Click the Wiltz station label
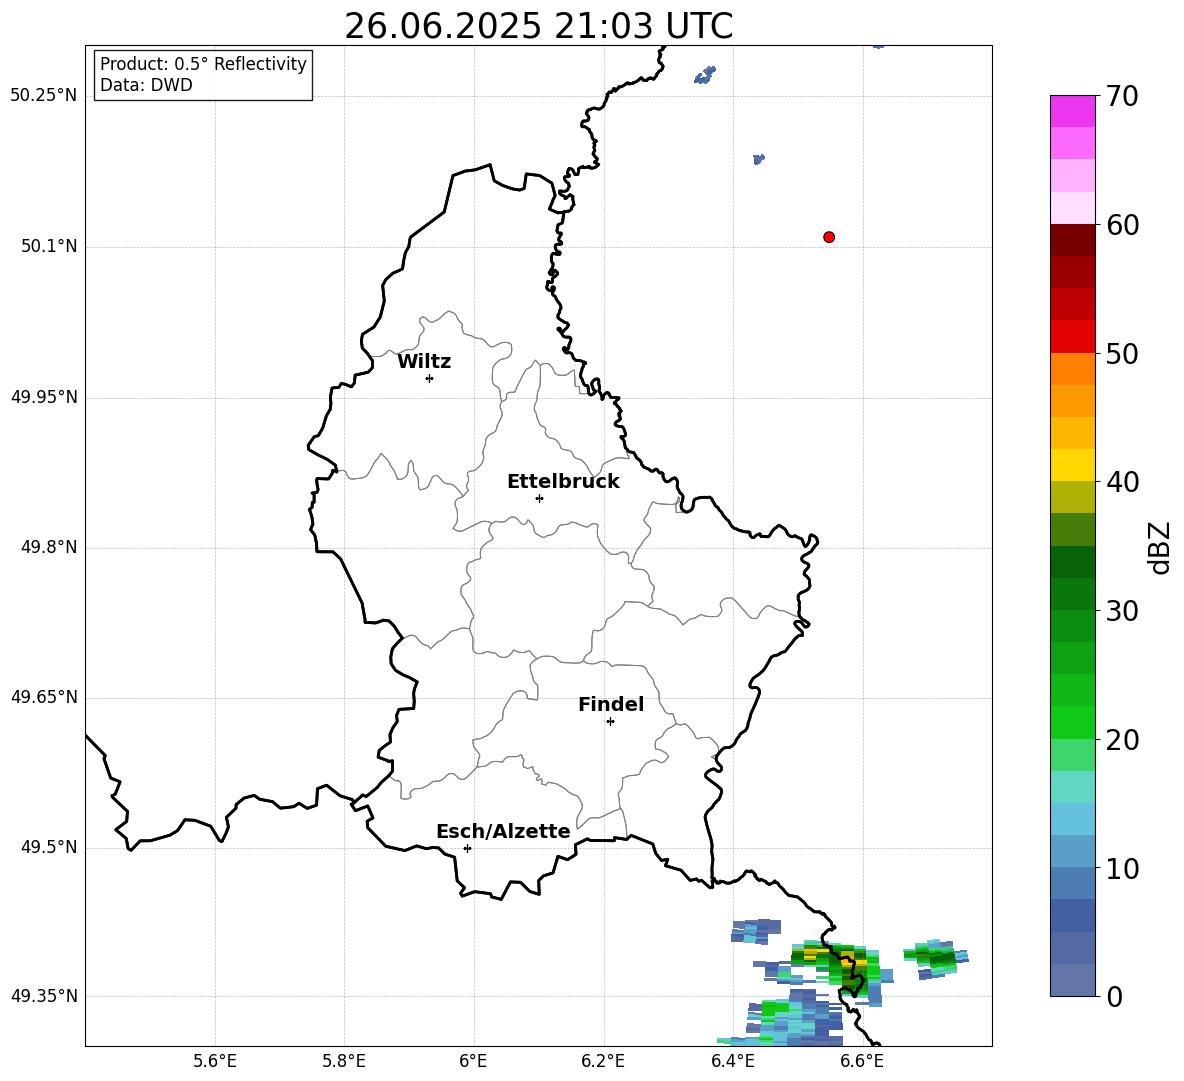The height and width of the screenshot is (1081, 1184). (x=424, y=362)
